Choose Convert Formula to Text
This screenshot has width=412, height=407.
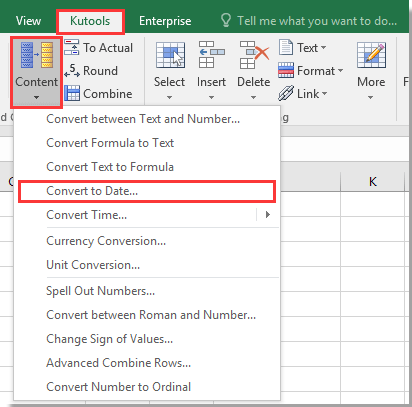pyautogui.click(x=147, y=143)
